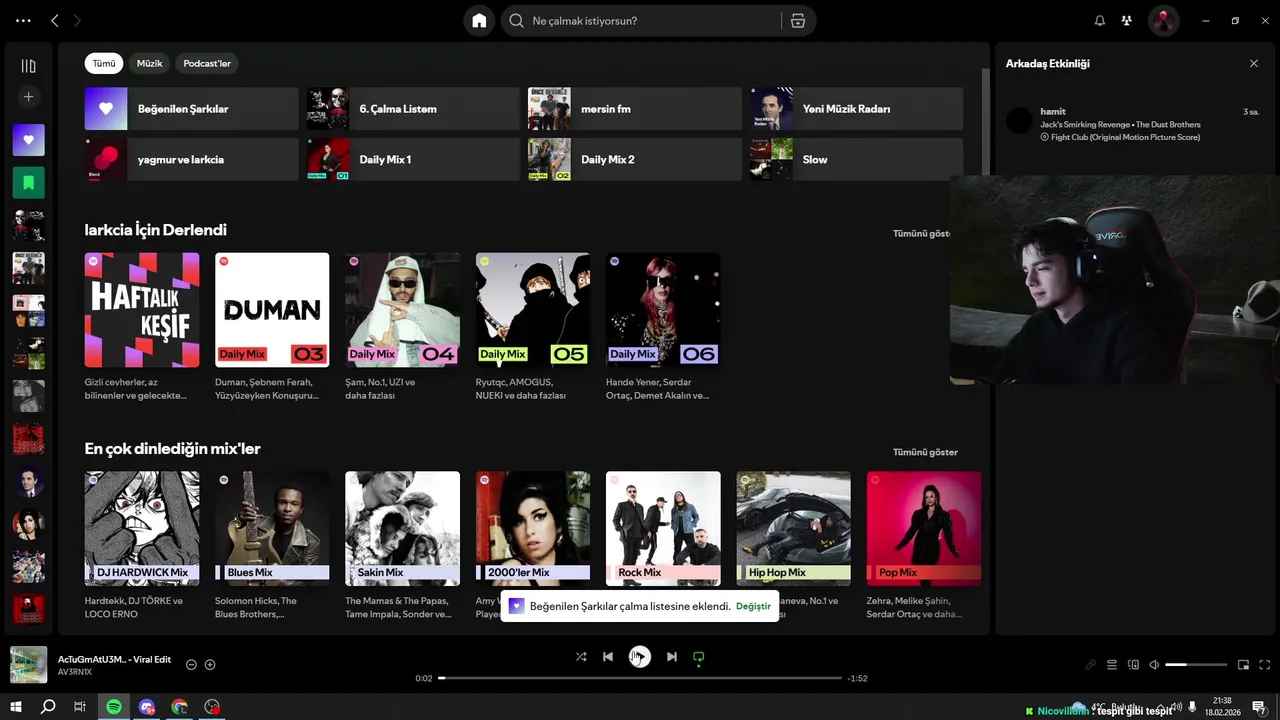Click Tümünü göster for most-listened mixes
The image size is (1280, 720).
pyautogui.click(x=925, y=452)
